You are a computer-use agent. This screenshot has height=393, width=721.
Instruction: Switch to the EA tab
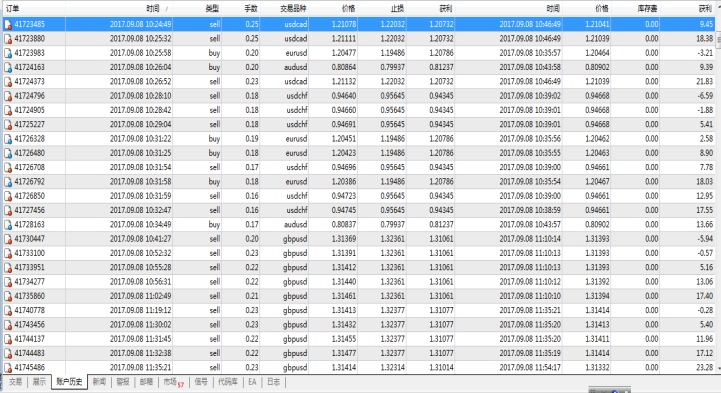252,382
